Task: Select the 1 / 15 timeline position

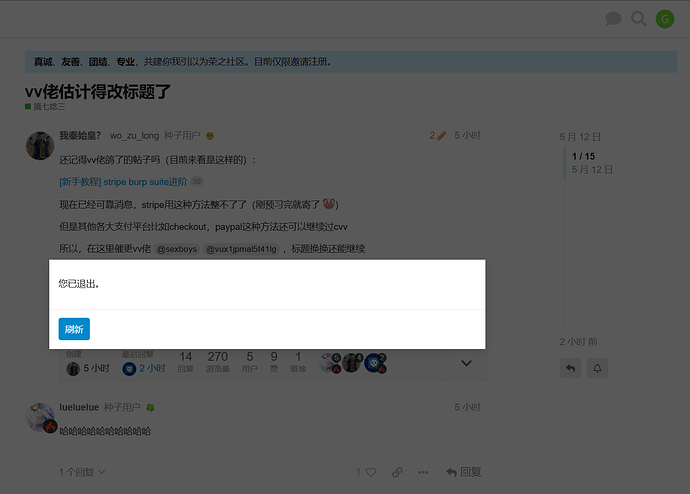Action: point(583,156)
